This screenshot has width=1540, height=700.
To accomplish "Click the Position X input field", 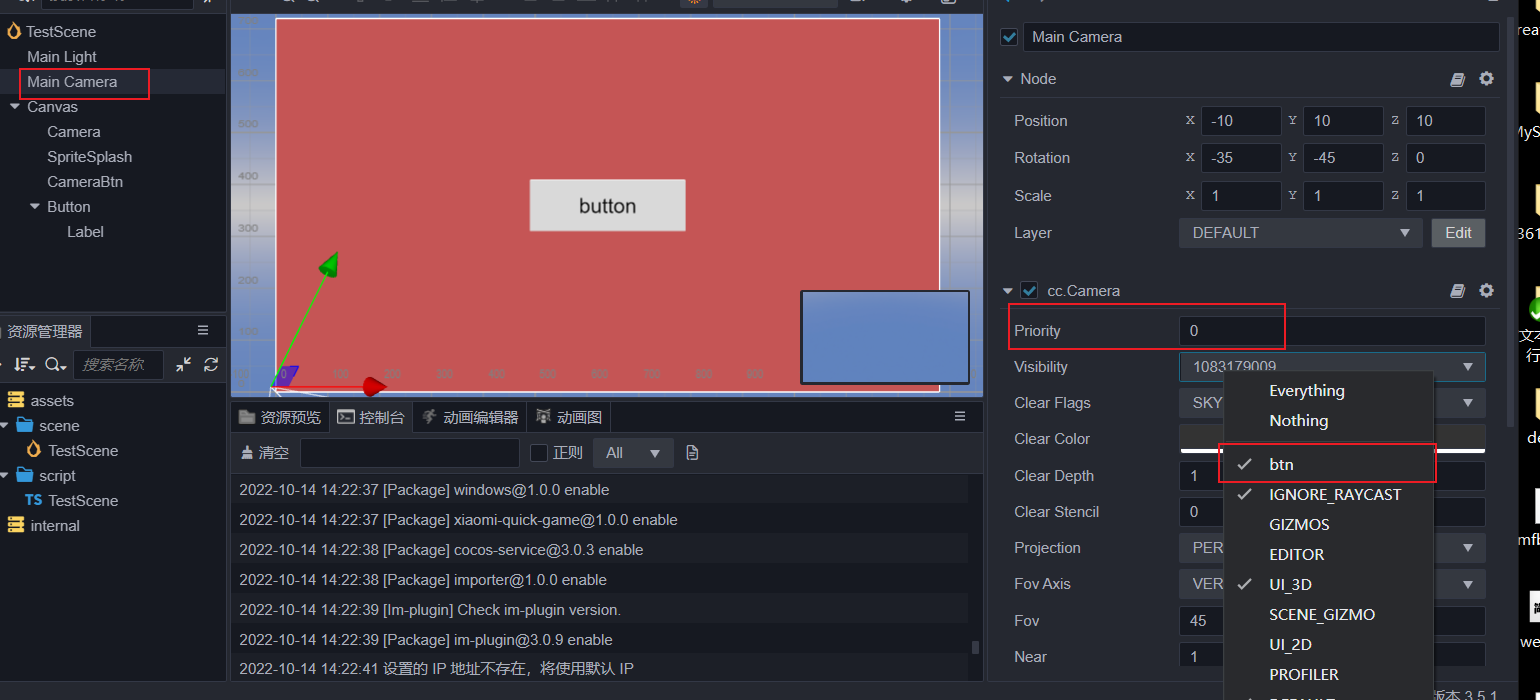I will coord(1241,121).
